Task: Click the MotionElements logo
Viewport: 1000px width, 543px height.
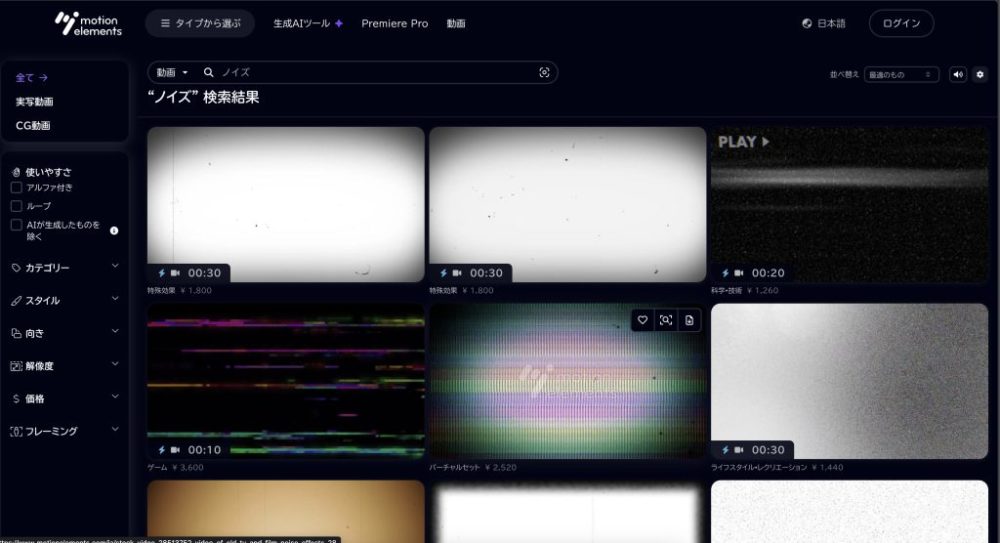Action: click(x=88, y=24)
